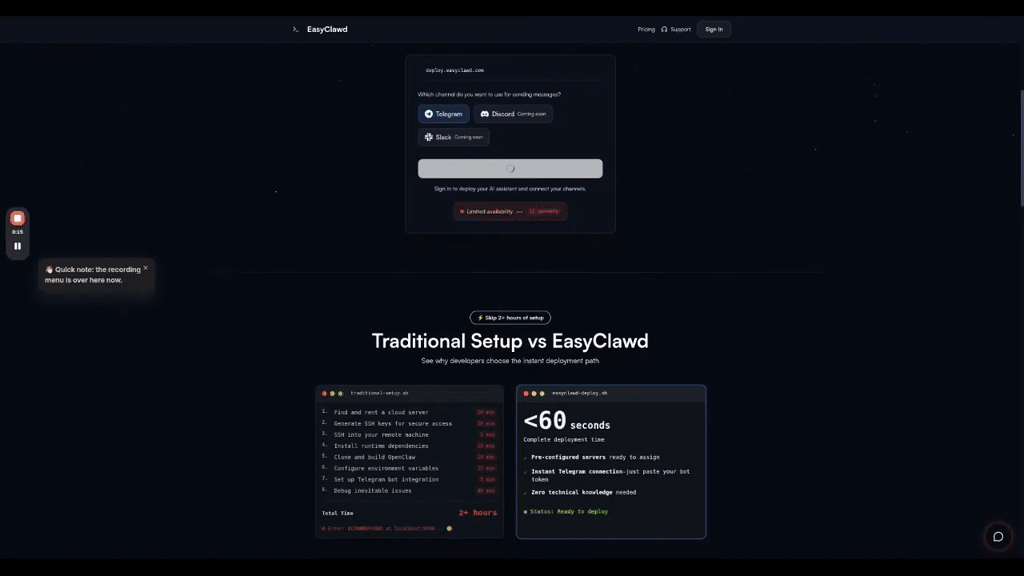Click the gray loading deploy button
Viewport: 1024px width, 576px height.
click(x=510, y=168)
